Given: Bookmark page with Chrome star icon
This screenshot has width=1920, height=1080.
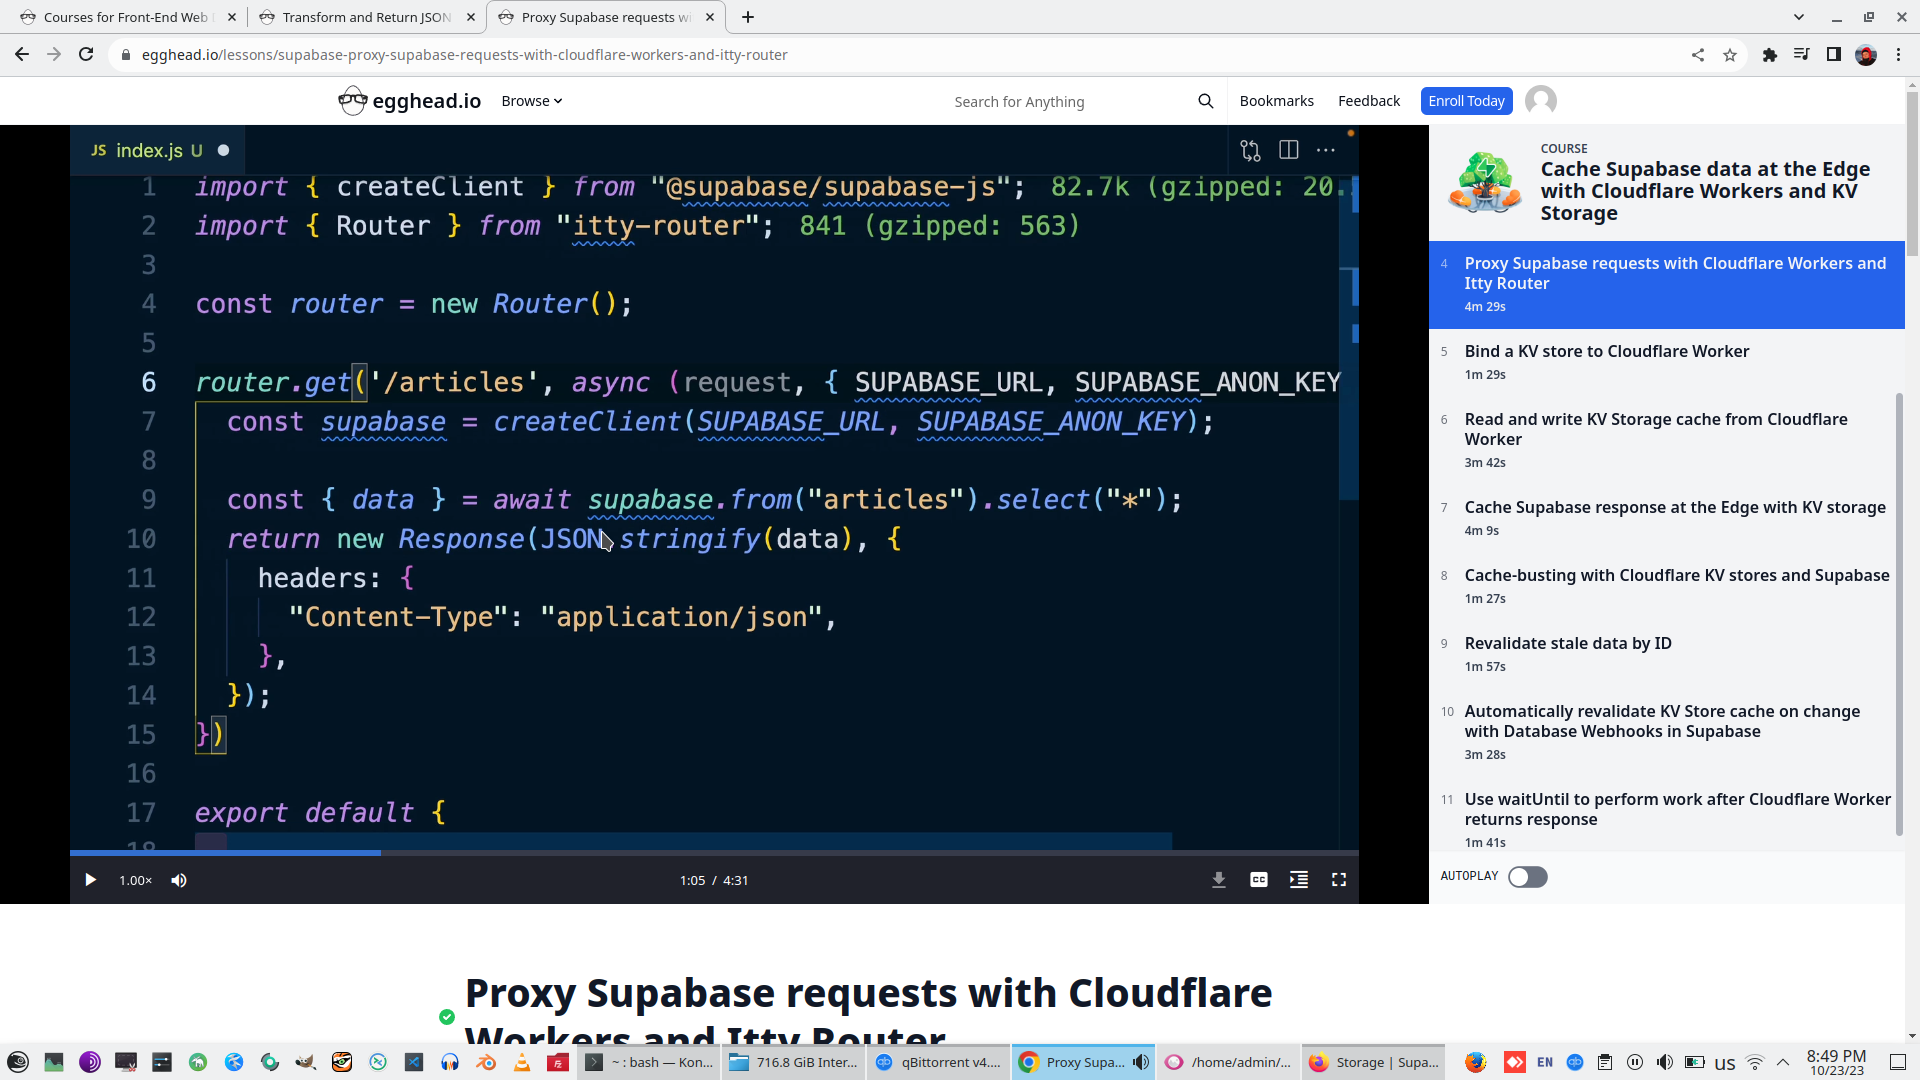Looking at the screenshot, I should coord(1730,55).
